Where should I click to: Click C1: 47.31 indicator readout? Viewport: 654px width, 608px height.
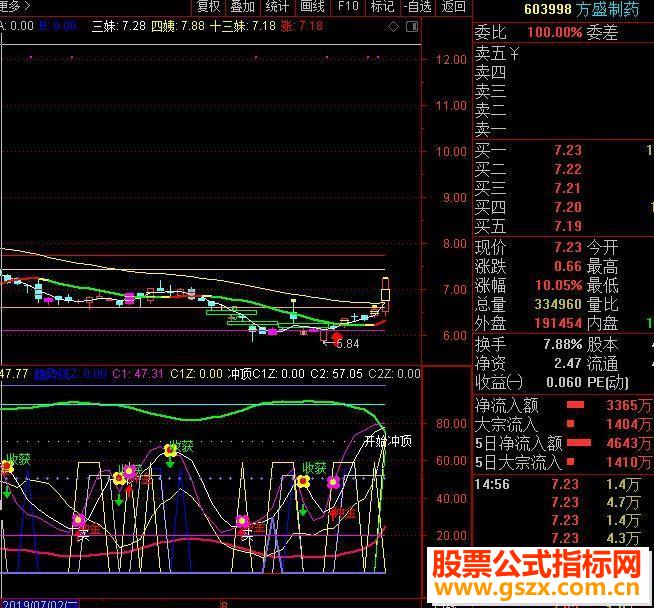[x=138, y=374]
